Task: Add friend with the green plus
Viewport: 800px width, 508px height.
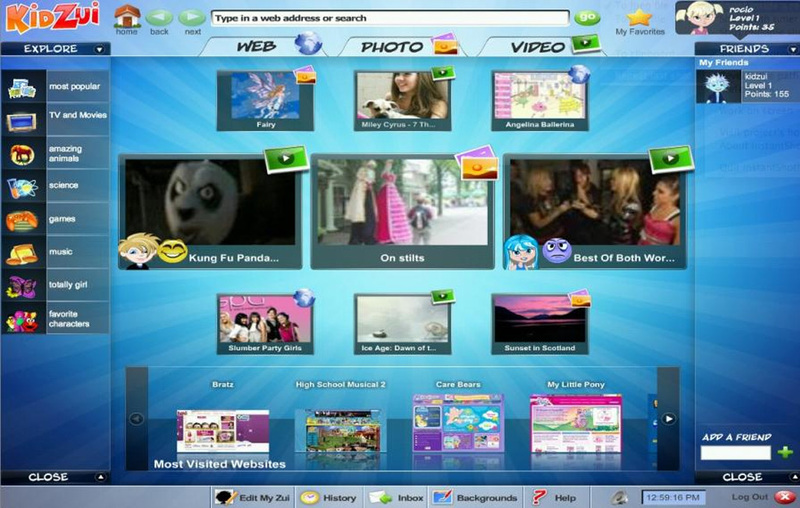Action: (785, 452)
